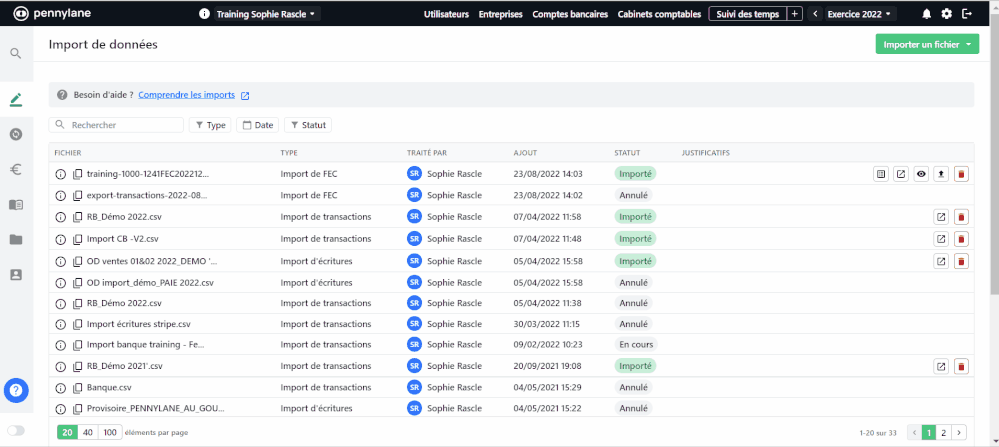
Task: Open the notifications bell
Action: click(x=926, y=14)
